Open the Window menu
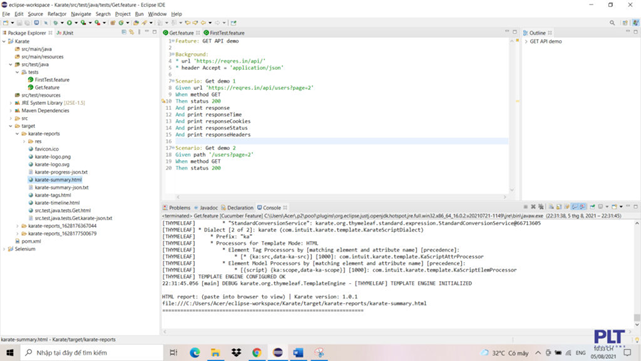Image resolution: width=641 pixels, height=361 pixels. 157,14
